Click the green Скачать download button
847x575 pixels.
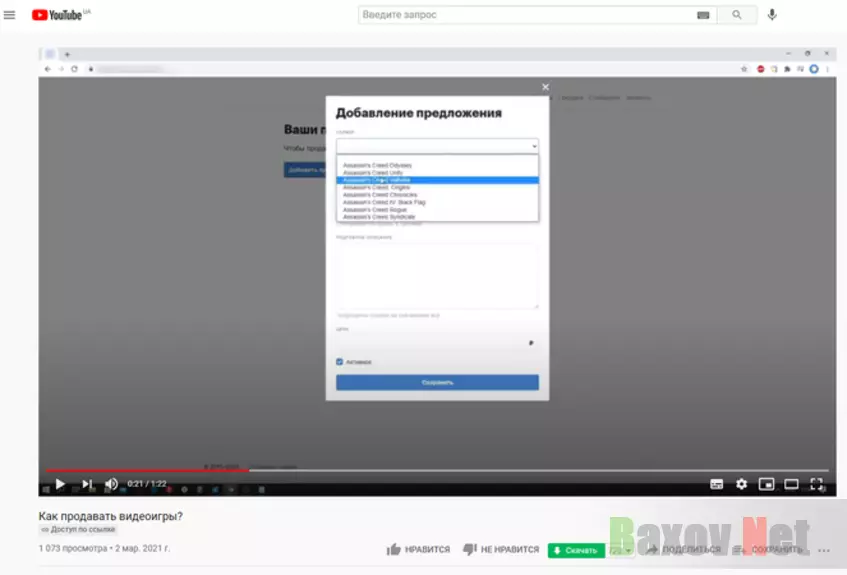click(x=576, y=551)
